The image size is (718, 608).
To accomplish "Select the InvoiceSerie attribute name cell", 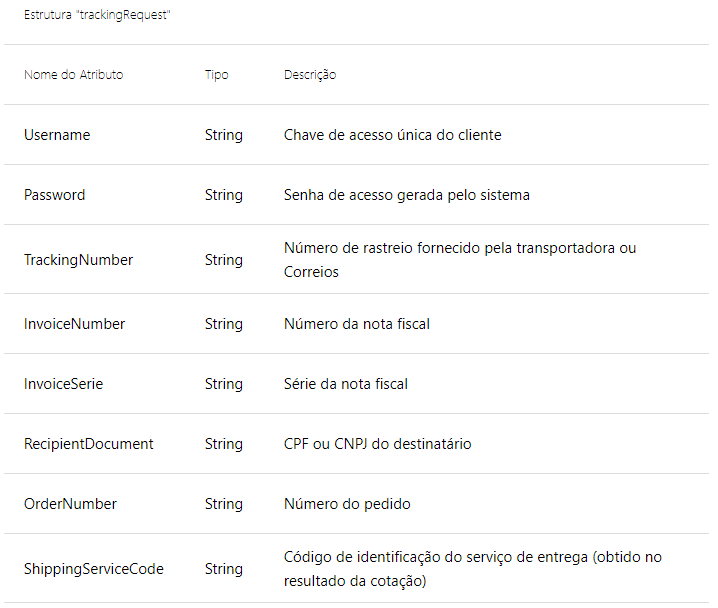I will (63, 384).
